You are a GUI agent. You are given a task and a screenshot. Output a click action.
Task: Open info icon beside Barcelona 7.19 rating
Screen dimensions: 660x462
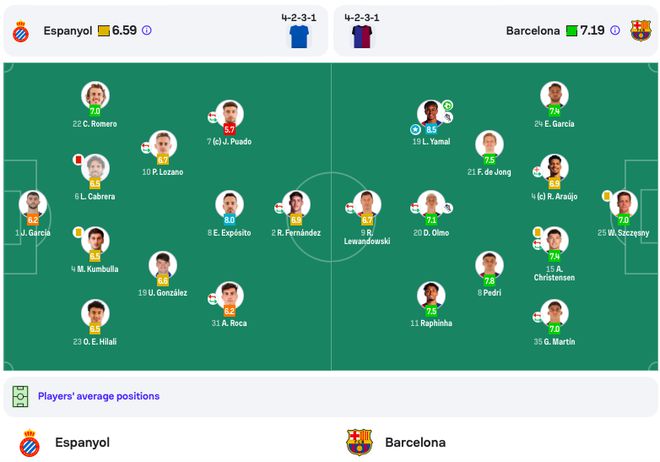pos(615,31)
